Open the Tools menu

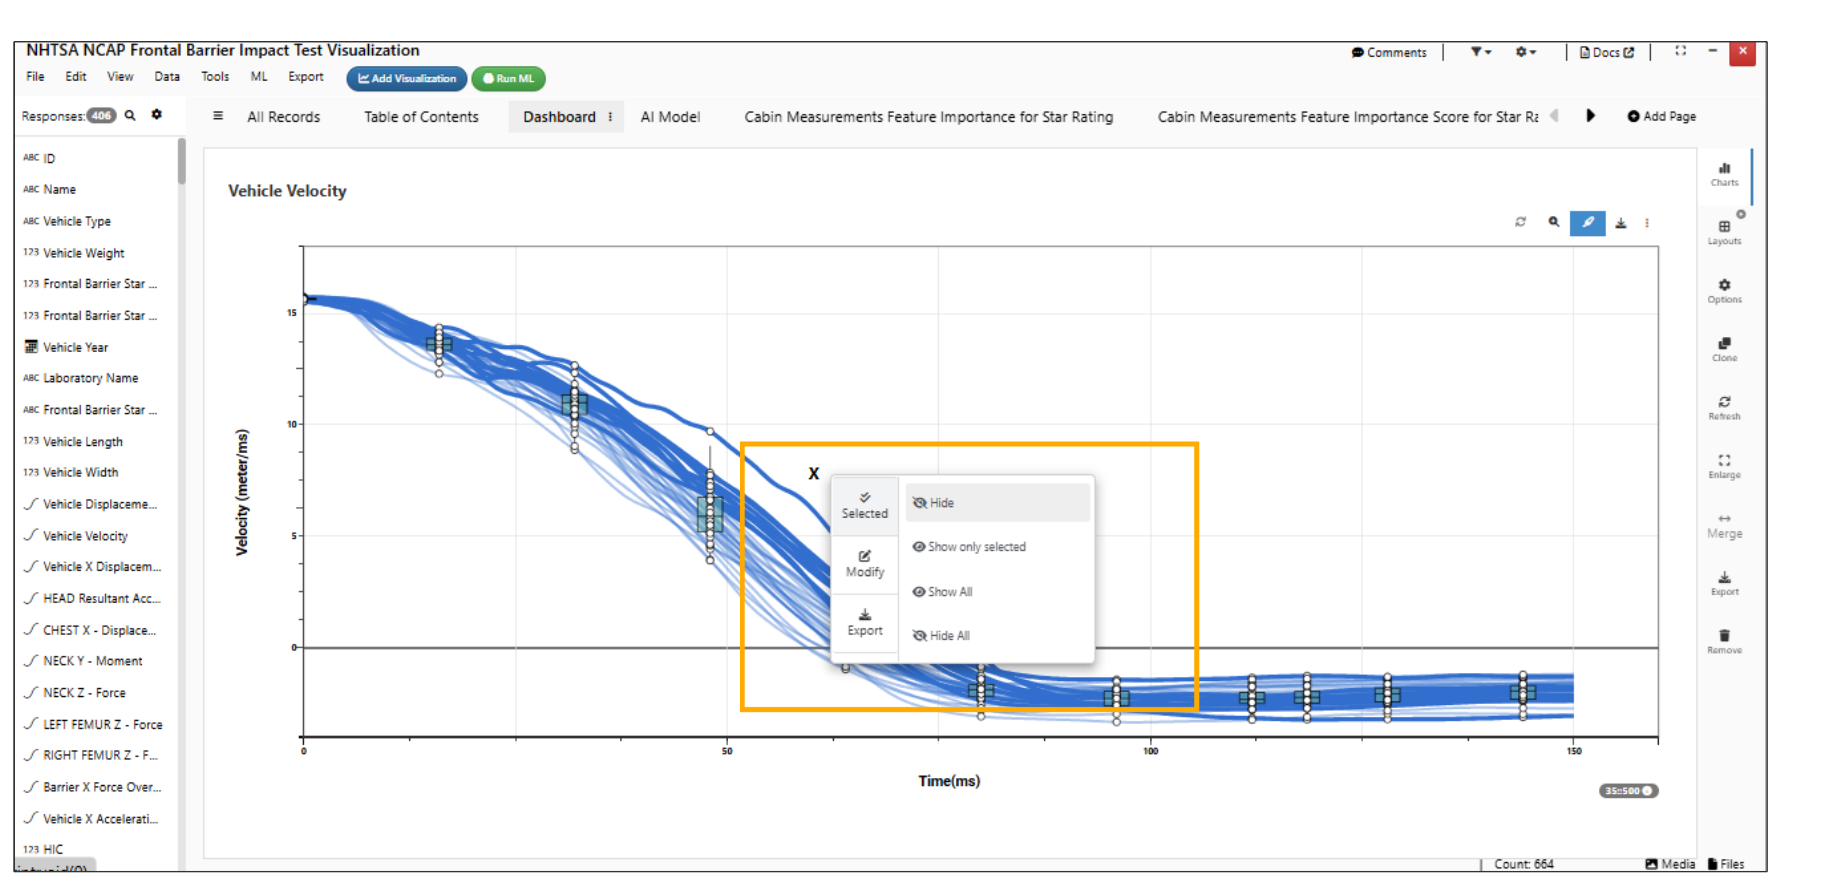tap(215, 76)
